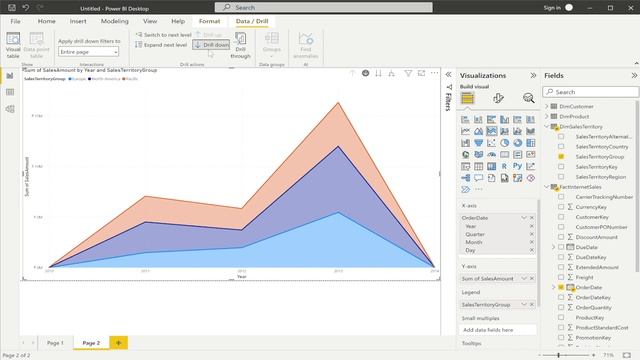The image size is (640, 360).
Task: Collapse the FactInternetSales table
Action: 547,187
